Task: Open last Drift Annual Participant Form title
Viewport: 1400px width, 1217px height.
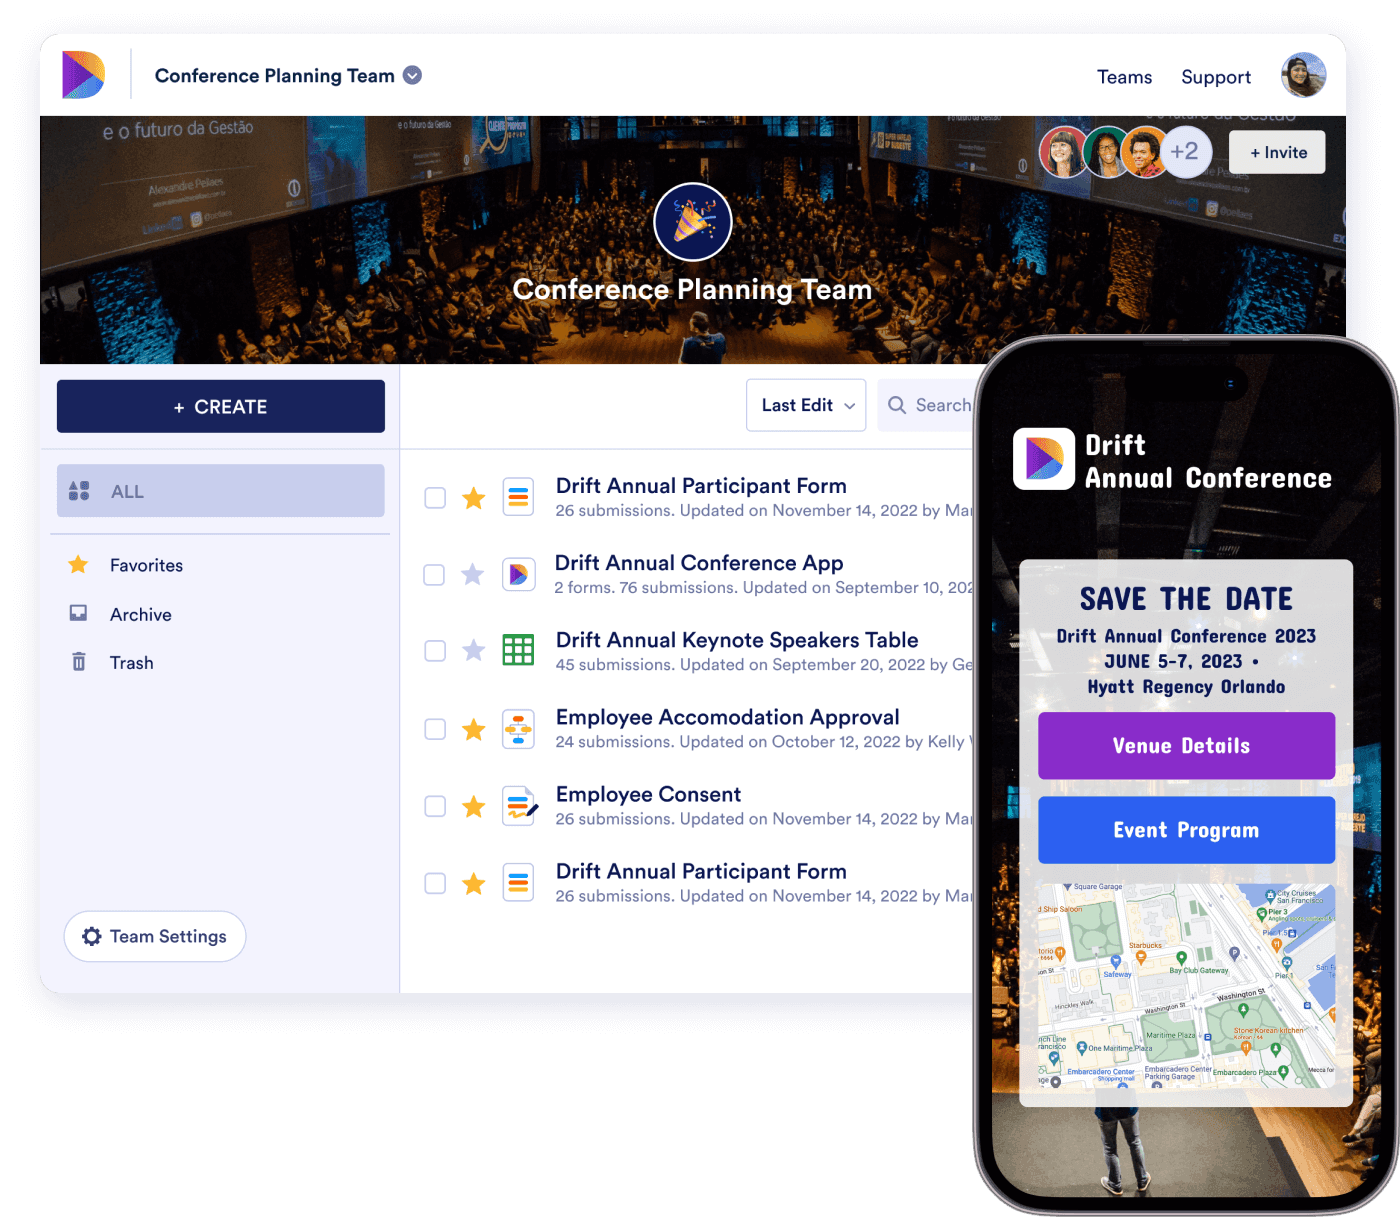Action: coord(701,871)
